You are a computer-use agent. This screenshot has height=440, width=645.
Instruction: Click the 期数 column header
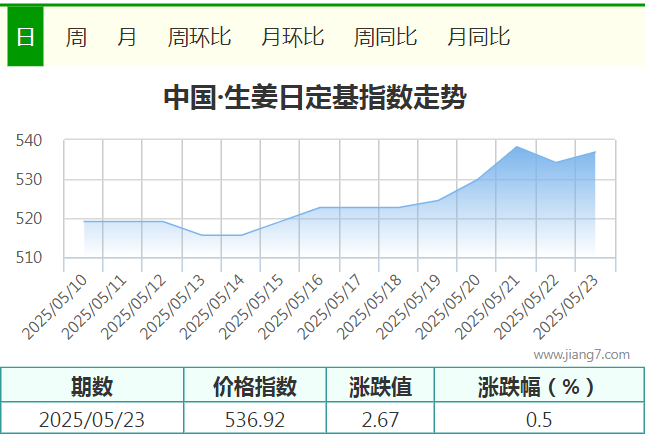(x=92, y=386)
